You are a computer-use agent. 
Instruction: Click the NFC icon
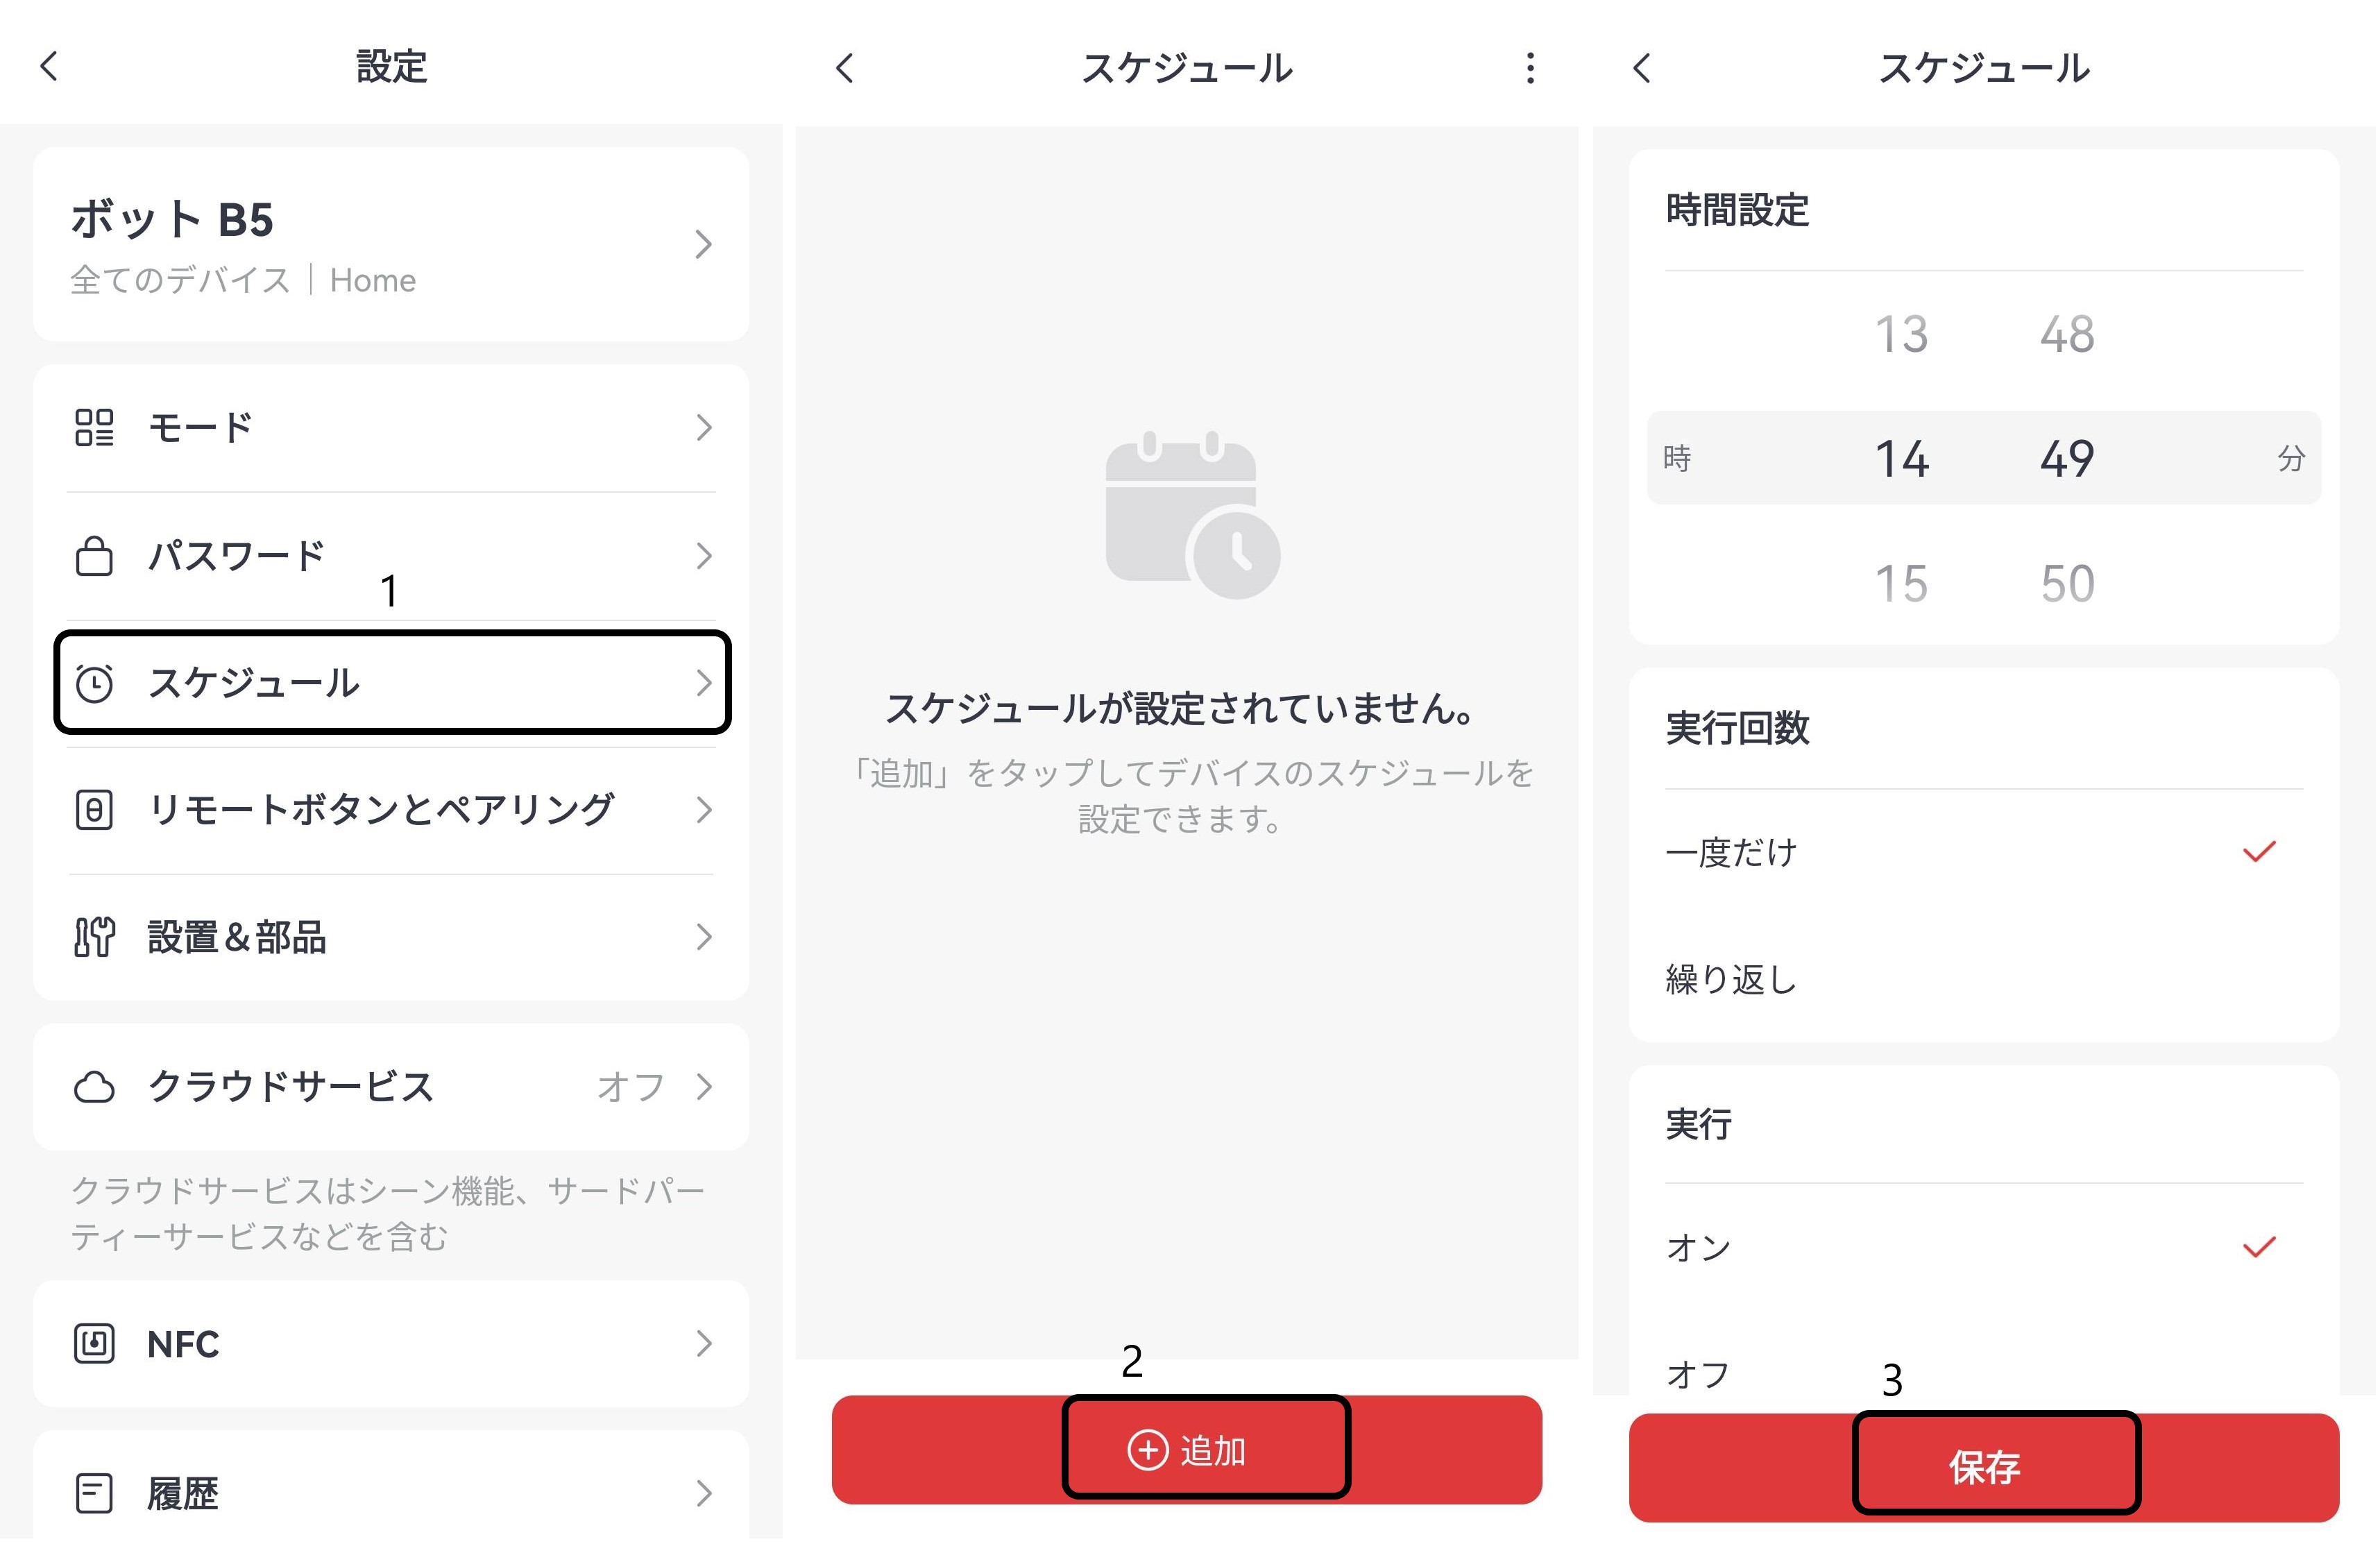coord(95,1344)
